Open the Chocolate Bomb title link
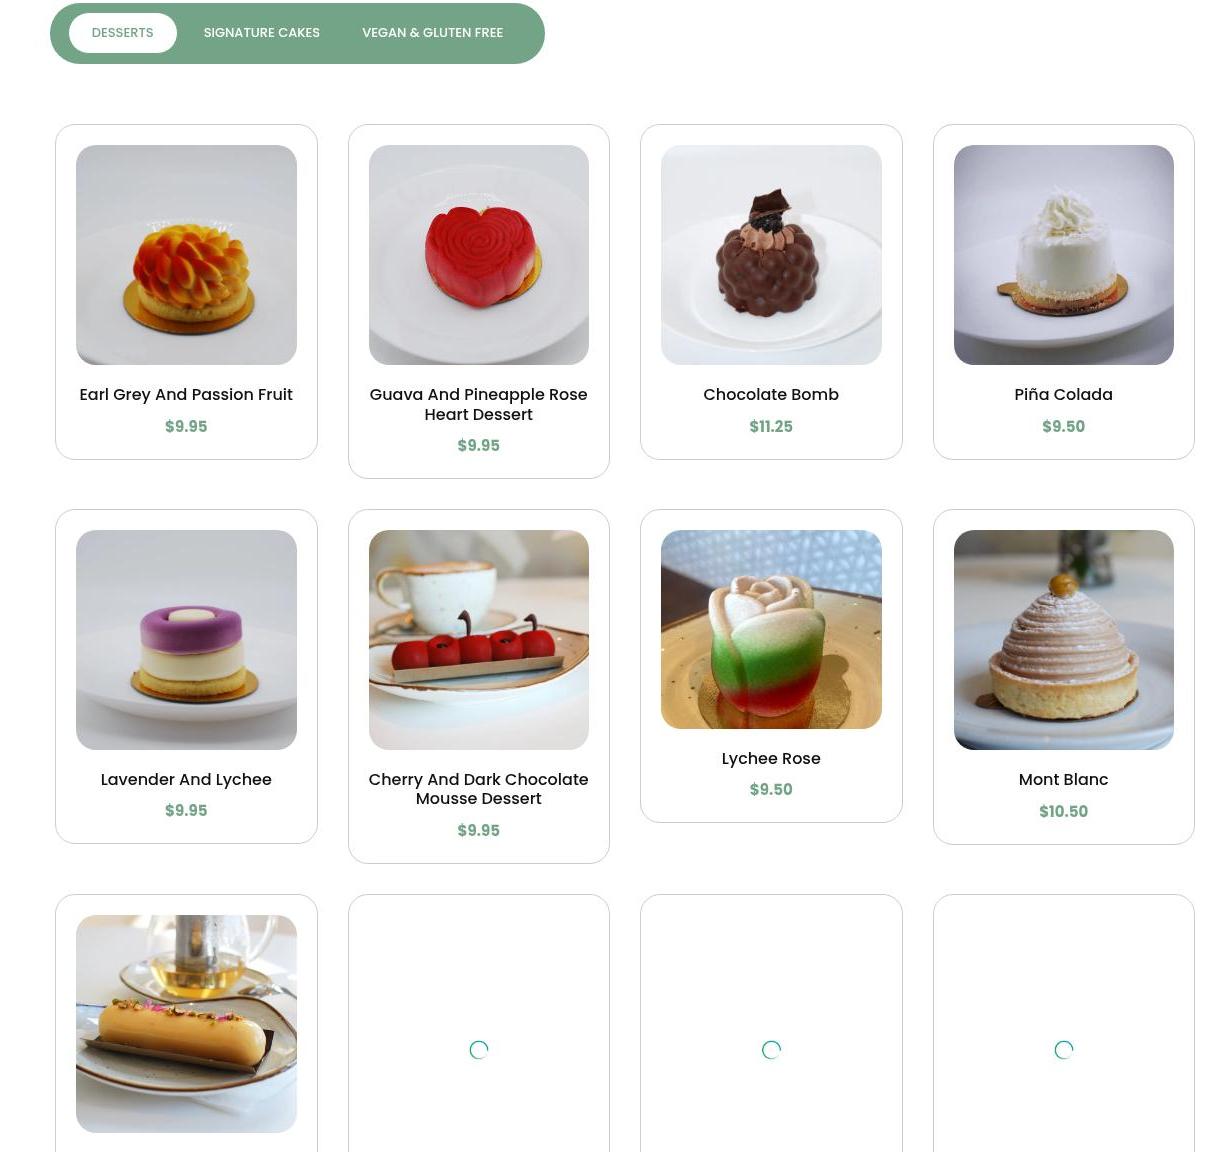Image resolution: width=1230 pixels, height=1152 pixels. (771, 395)
